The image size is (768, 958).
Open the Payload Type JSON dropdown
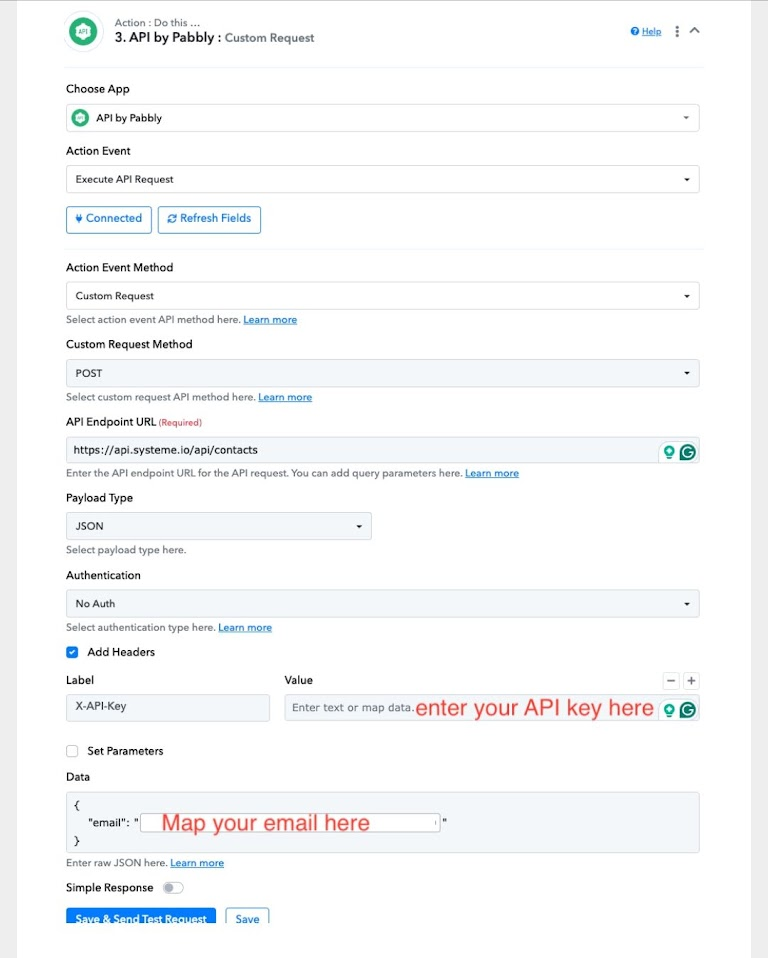[x=219, y=526]
